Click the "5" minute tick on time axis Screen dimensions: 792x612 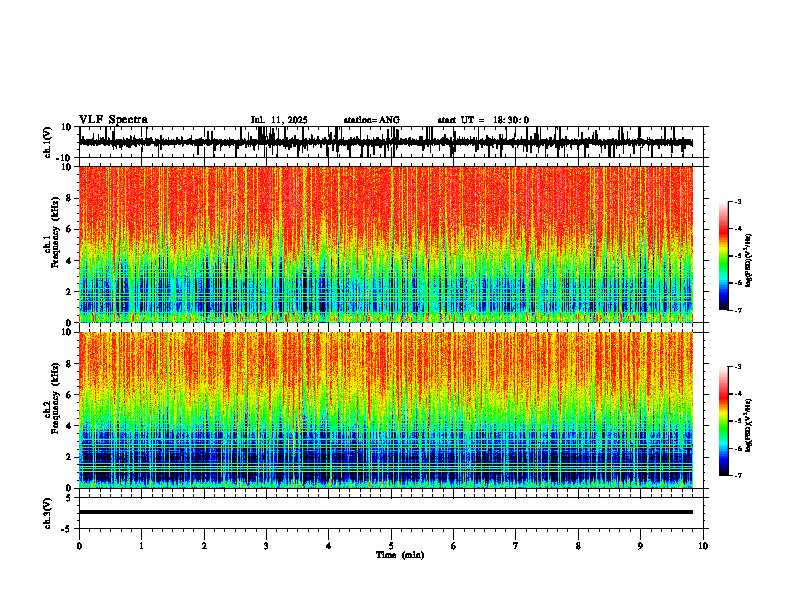point(391,546)
